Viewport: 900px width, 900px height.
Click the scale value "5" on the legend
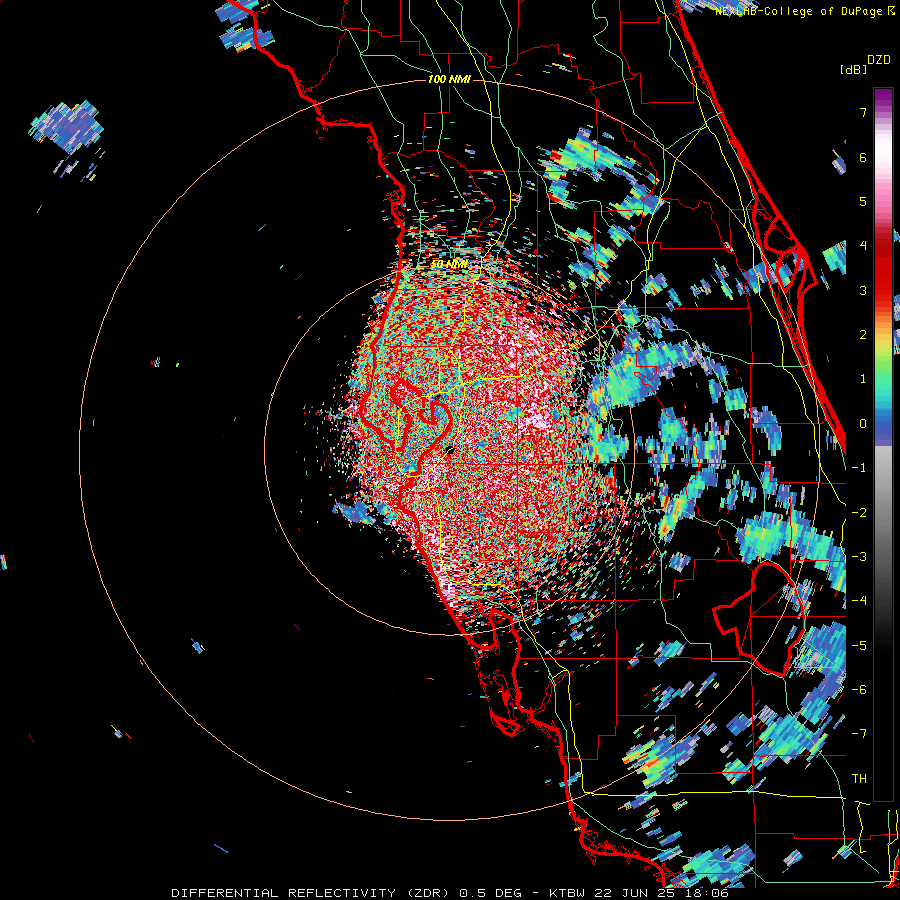coord(863,201)
